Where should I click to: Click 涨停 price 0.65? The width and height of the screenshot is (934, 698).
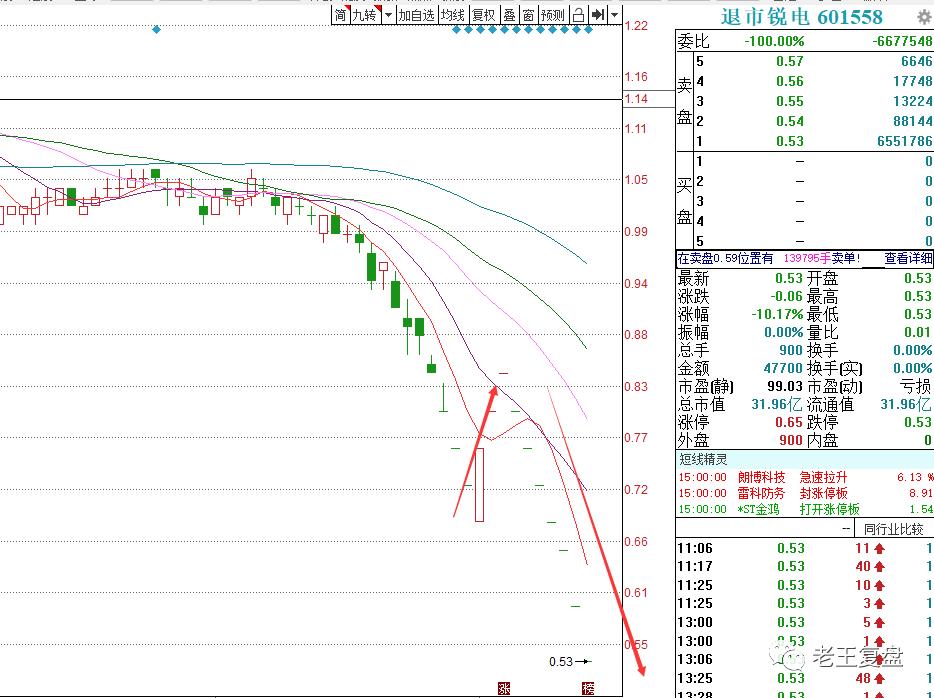[x=789, y=422]
